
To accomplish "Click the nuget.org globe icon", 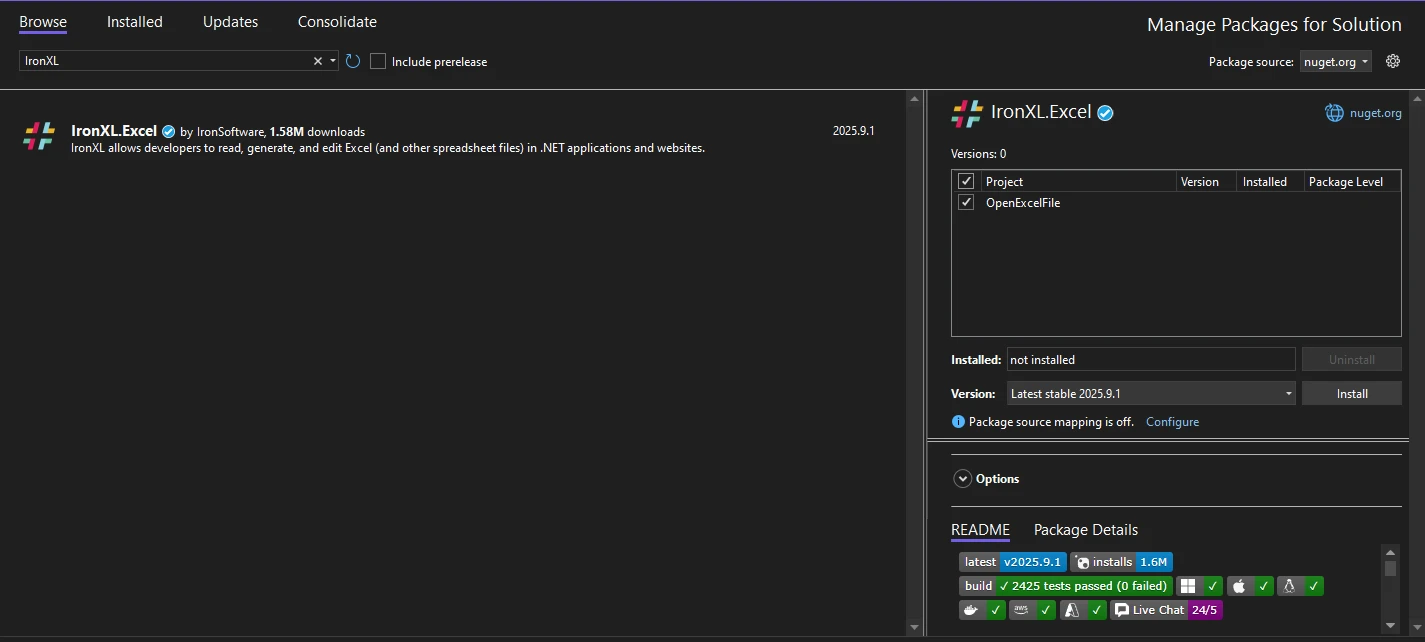I will coord(1334,113).
